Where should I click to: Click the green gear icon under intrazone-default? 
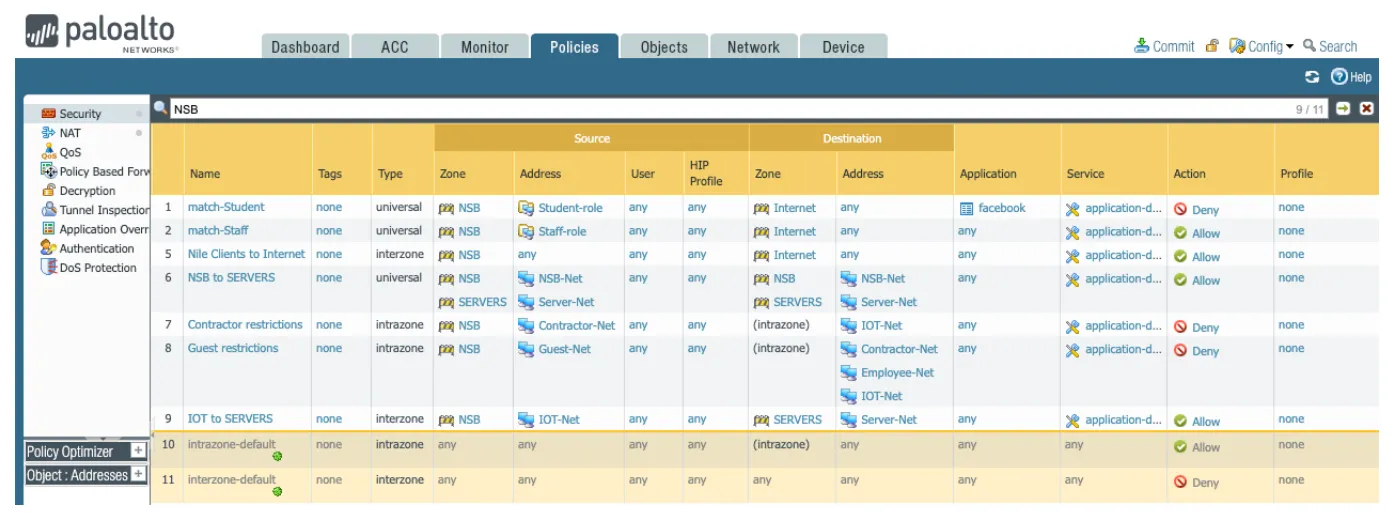point(277,457)
